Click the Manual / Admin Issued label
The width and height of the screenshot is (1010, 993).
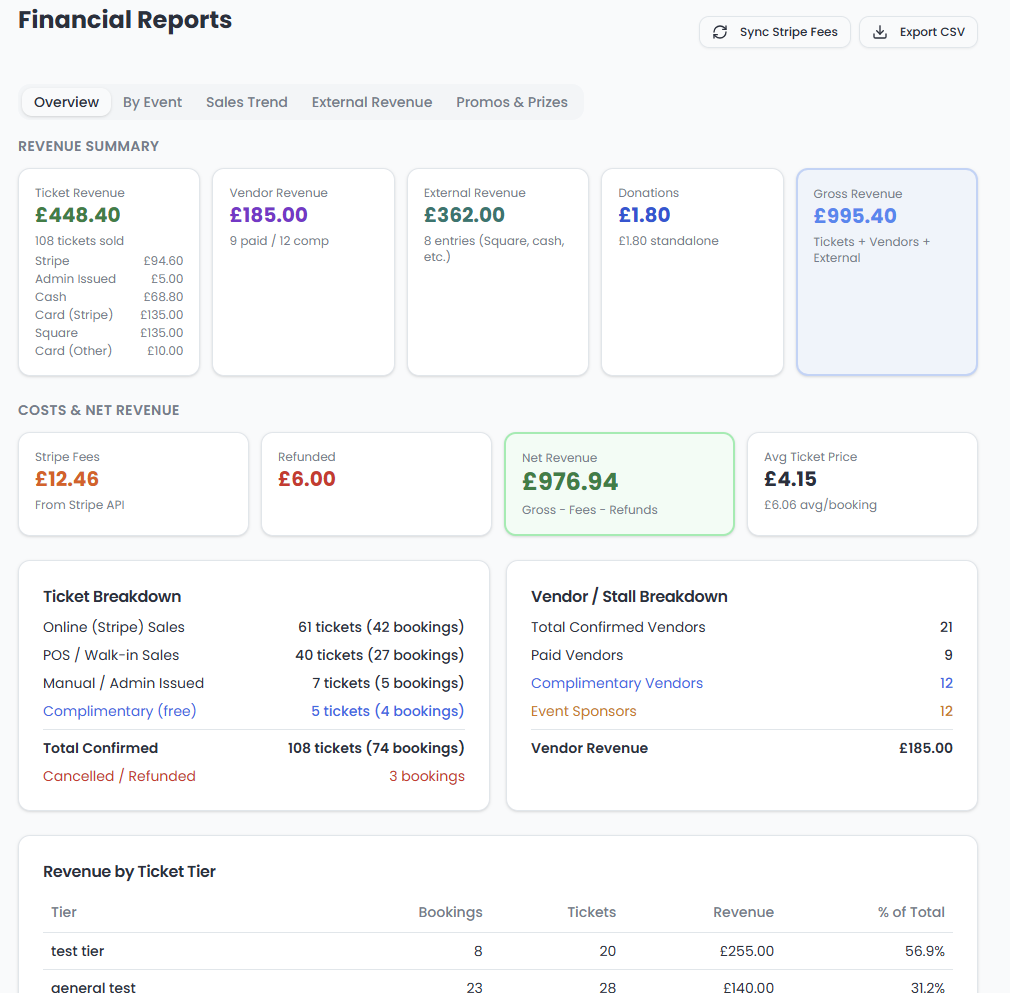coord(124,683)
